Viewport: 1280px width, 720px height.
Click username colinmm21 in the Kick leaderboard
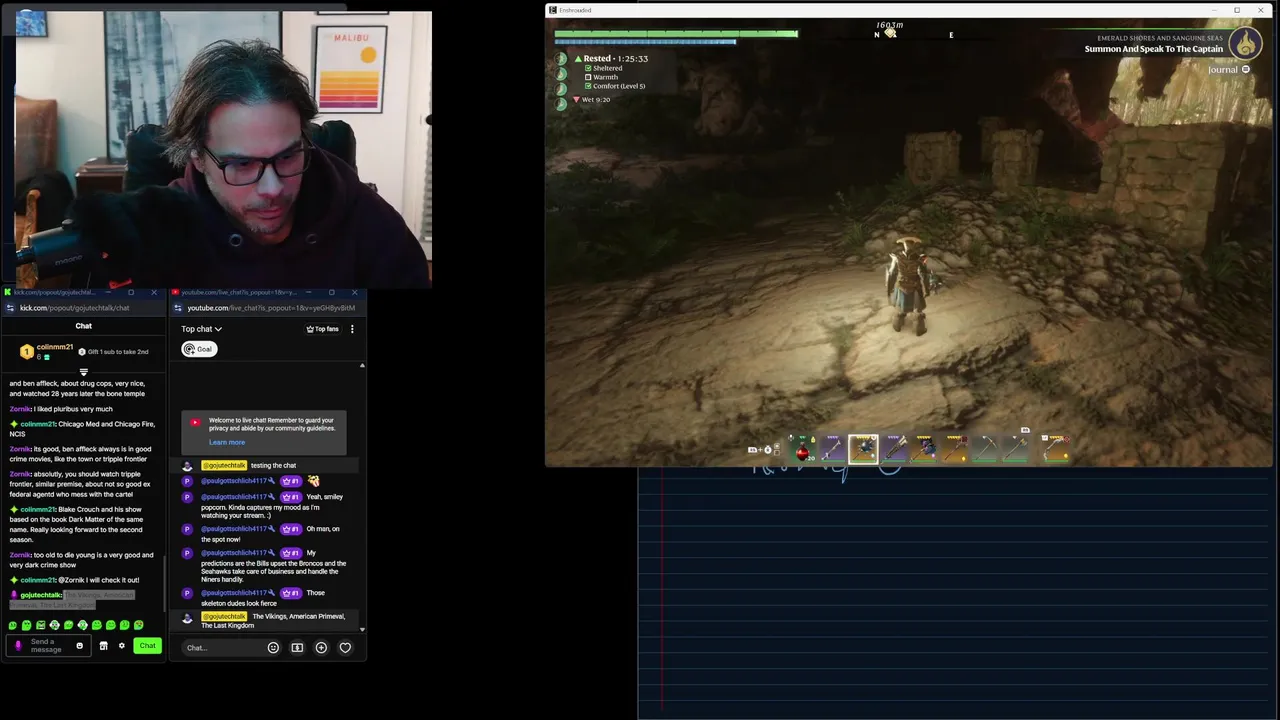coord(55,347)
